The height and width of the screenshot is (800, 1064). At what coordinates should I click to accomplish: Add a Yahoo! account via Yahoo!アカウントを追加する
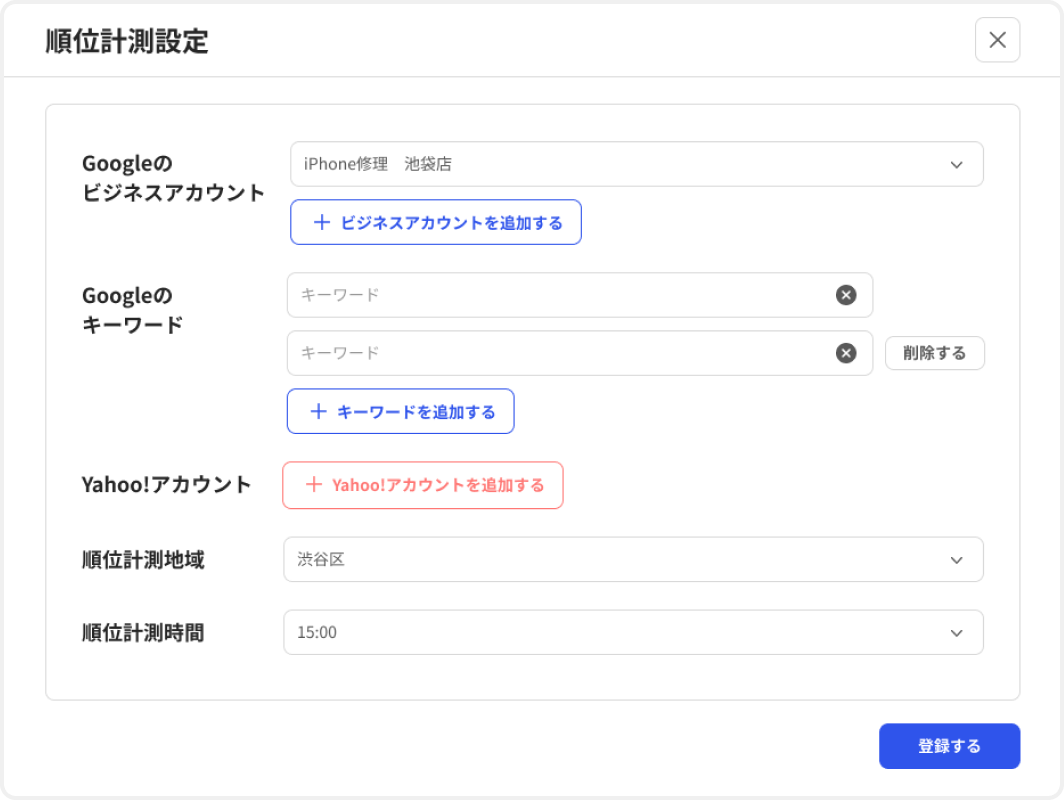click(x=422, y=485)
